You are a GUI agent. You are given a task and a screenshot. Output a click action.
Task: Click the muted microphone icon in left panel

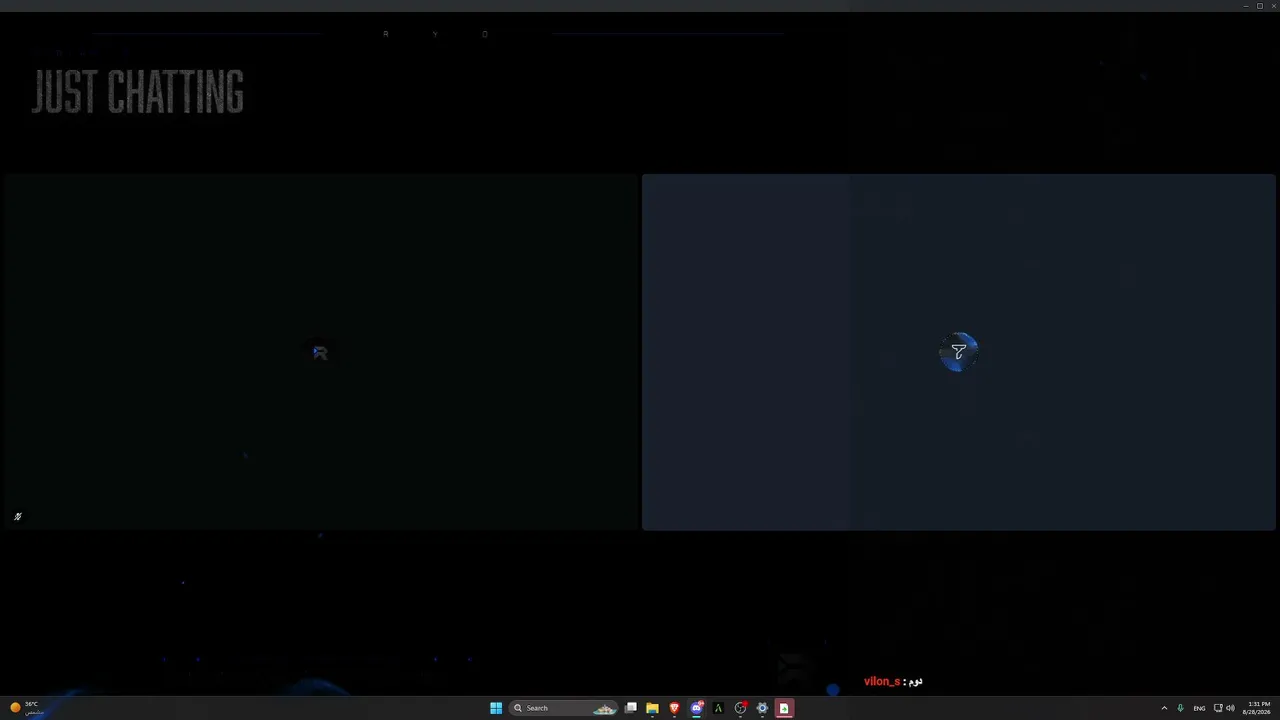coord(17,517)
